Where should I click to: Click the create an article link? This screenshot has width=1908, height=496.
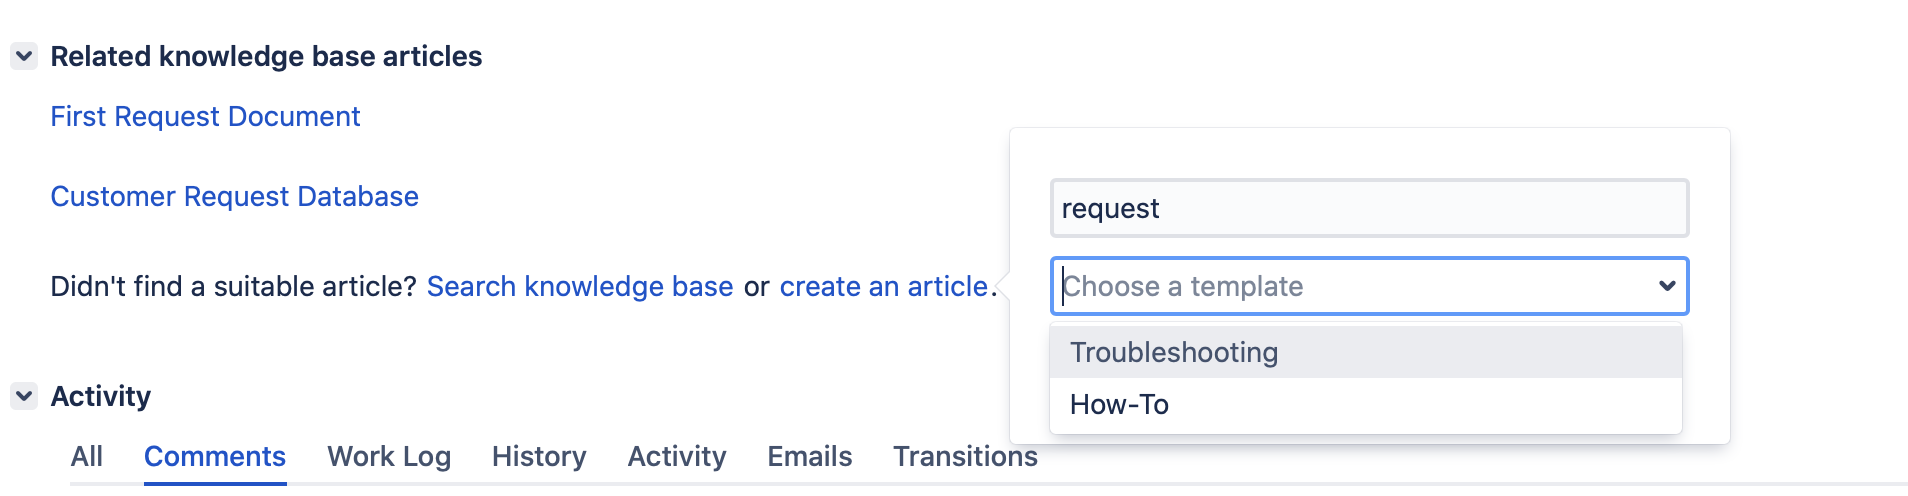(x=884, y=287)
